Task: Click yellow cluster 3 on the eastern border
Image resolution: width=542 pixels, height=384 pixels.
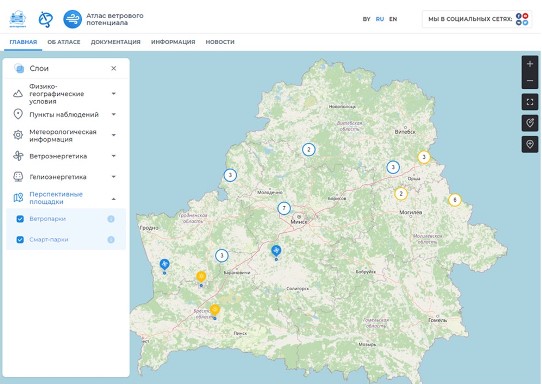Action: (424, 157)
